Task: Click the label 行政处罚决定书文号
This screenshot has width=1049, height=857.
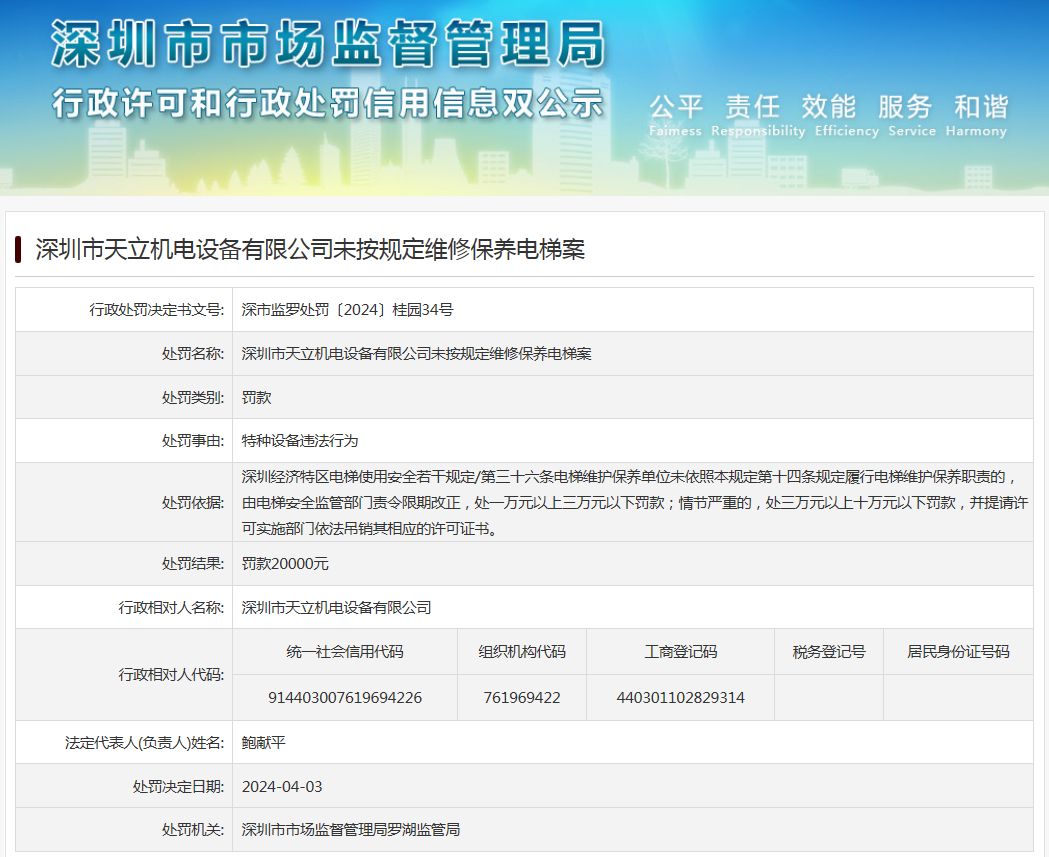Action: (157, 310)
